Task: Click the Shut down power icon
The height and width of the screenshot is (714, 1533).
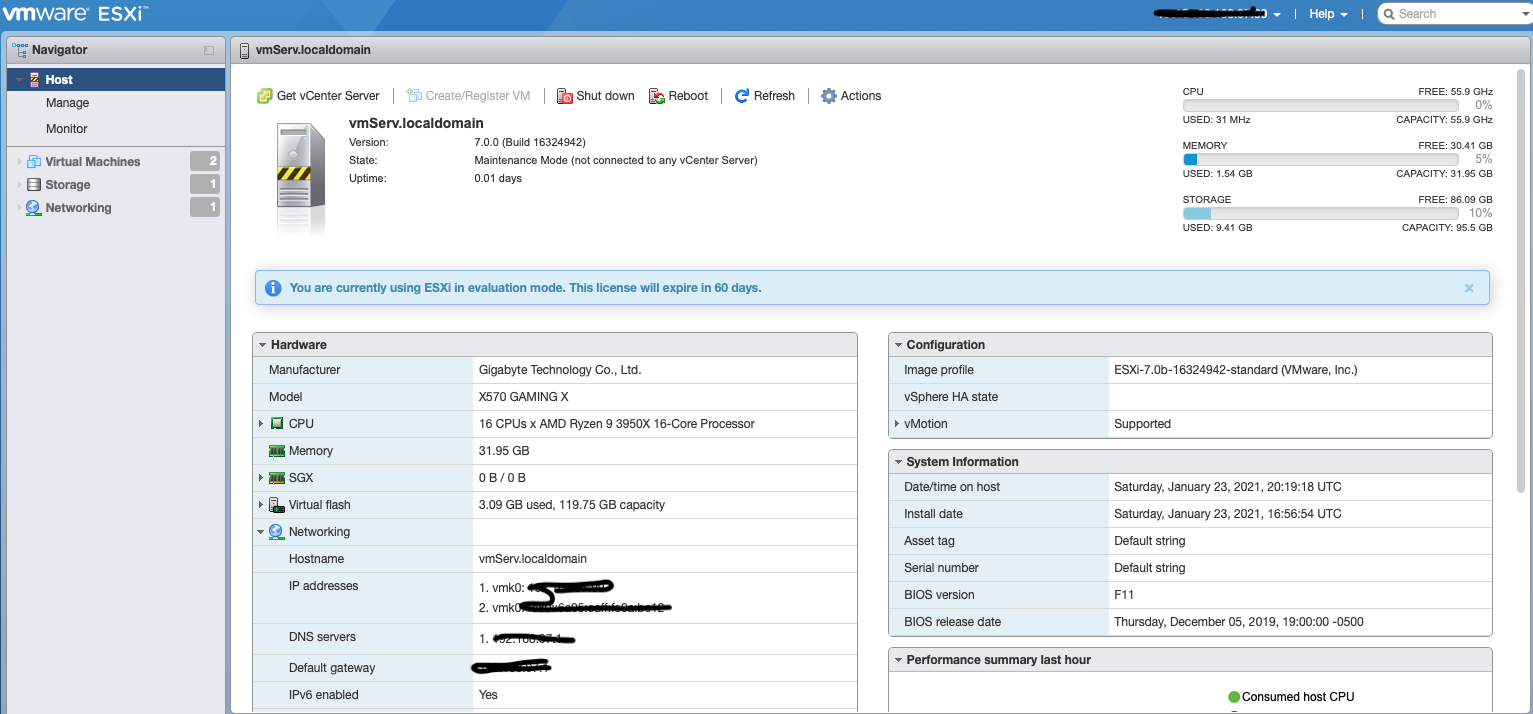Action: (x=565, y=96)
